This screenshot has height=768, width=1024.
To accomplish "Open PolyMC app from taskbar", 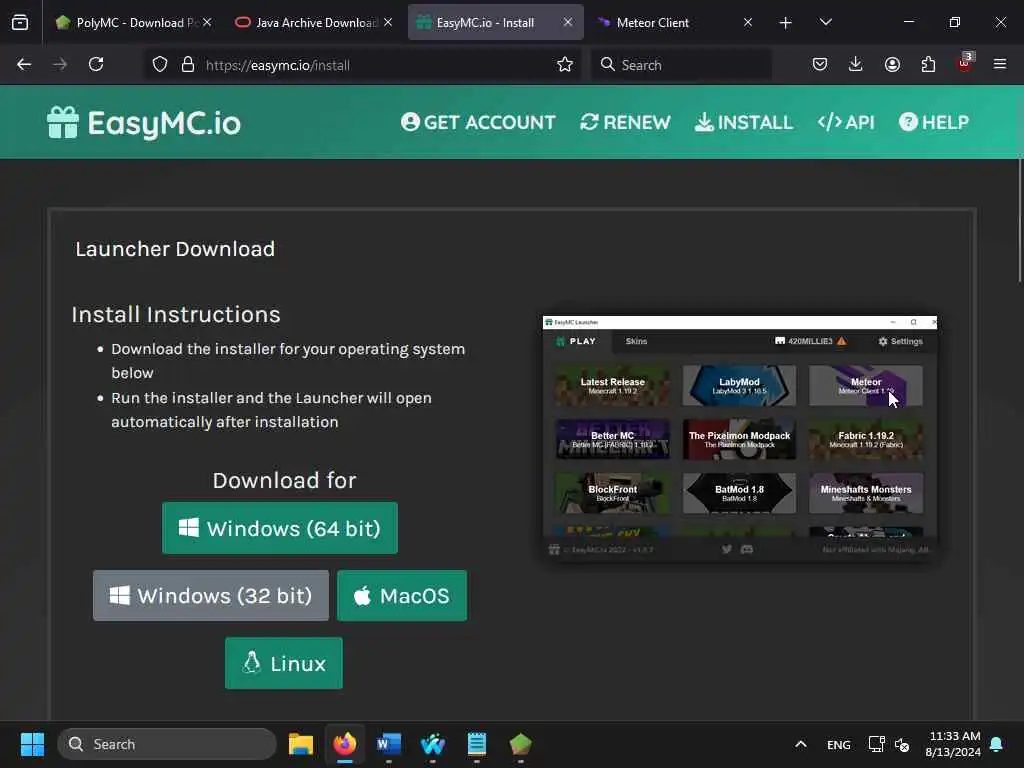I will [x=520, y=744].
